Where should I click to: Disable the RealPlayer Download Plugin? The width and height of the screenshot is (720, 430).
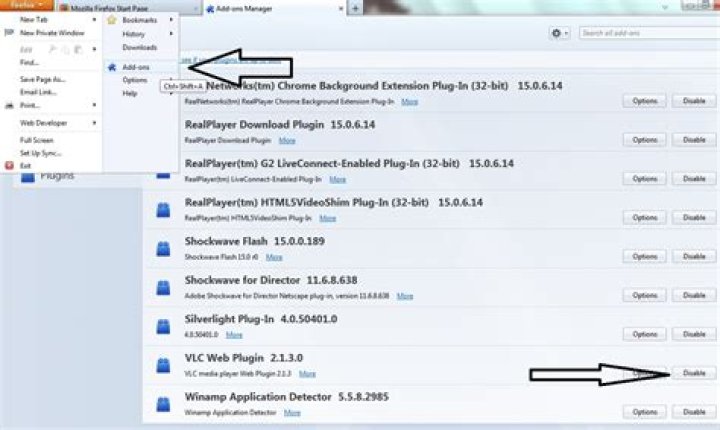694,140
